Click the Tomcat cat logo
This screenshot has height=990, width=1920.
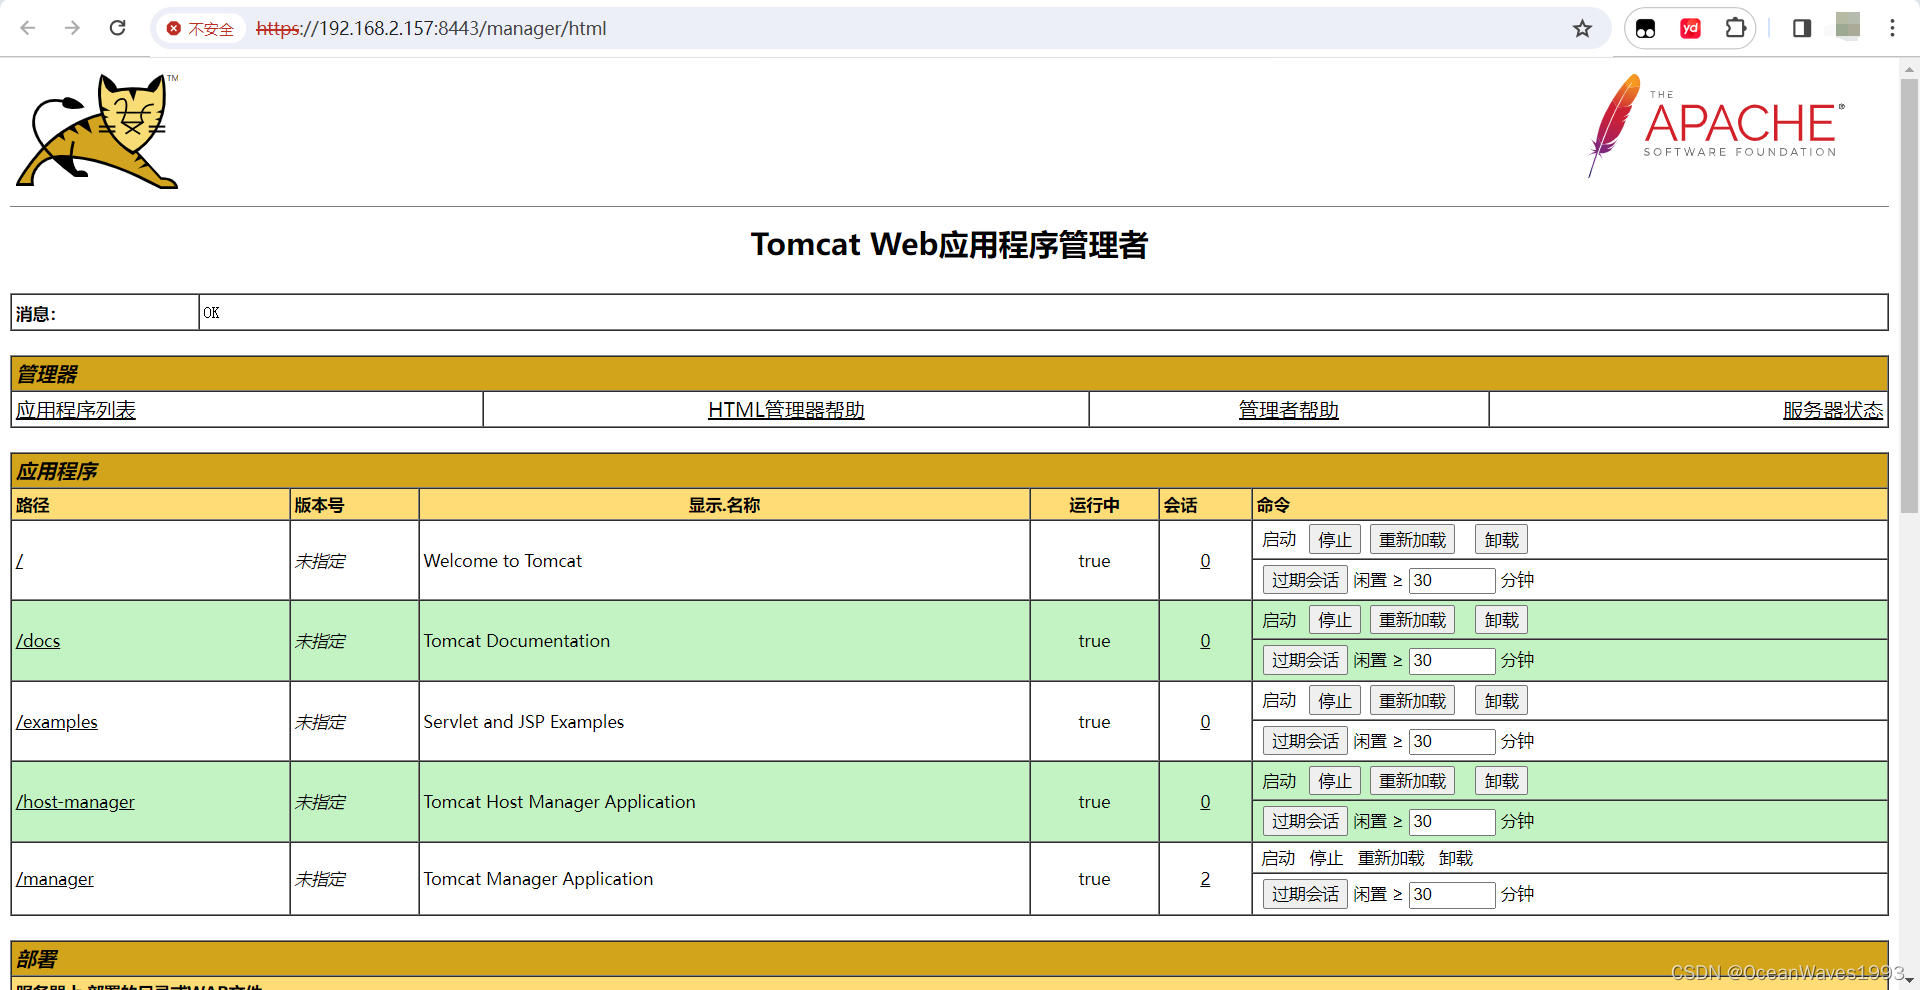97,131
